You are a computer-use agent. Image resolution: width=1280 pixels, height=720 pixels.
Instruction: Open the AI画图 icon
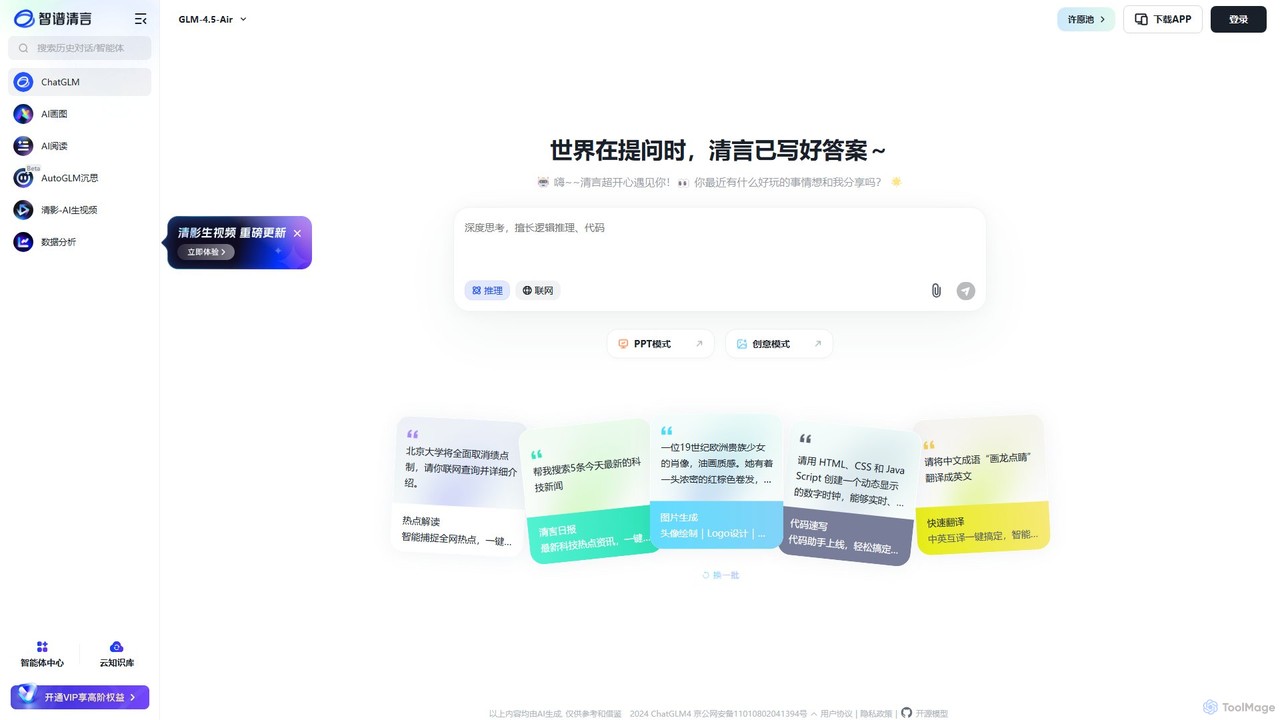click(x=23, y=114)
